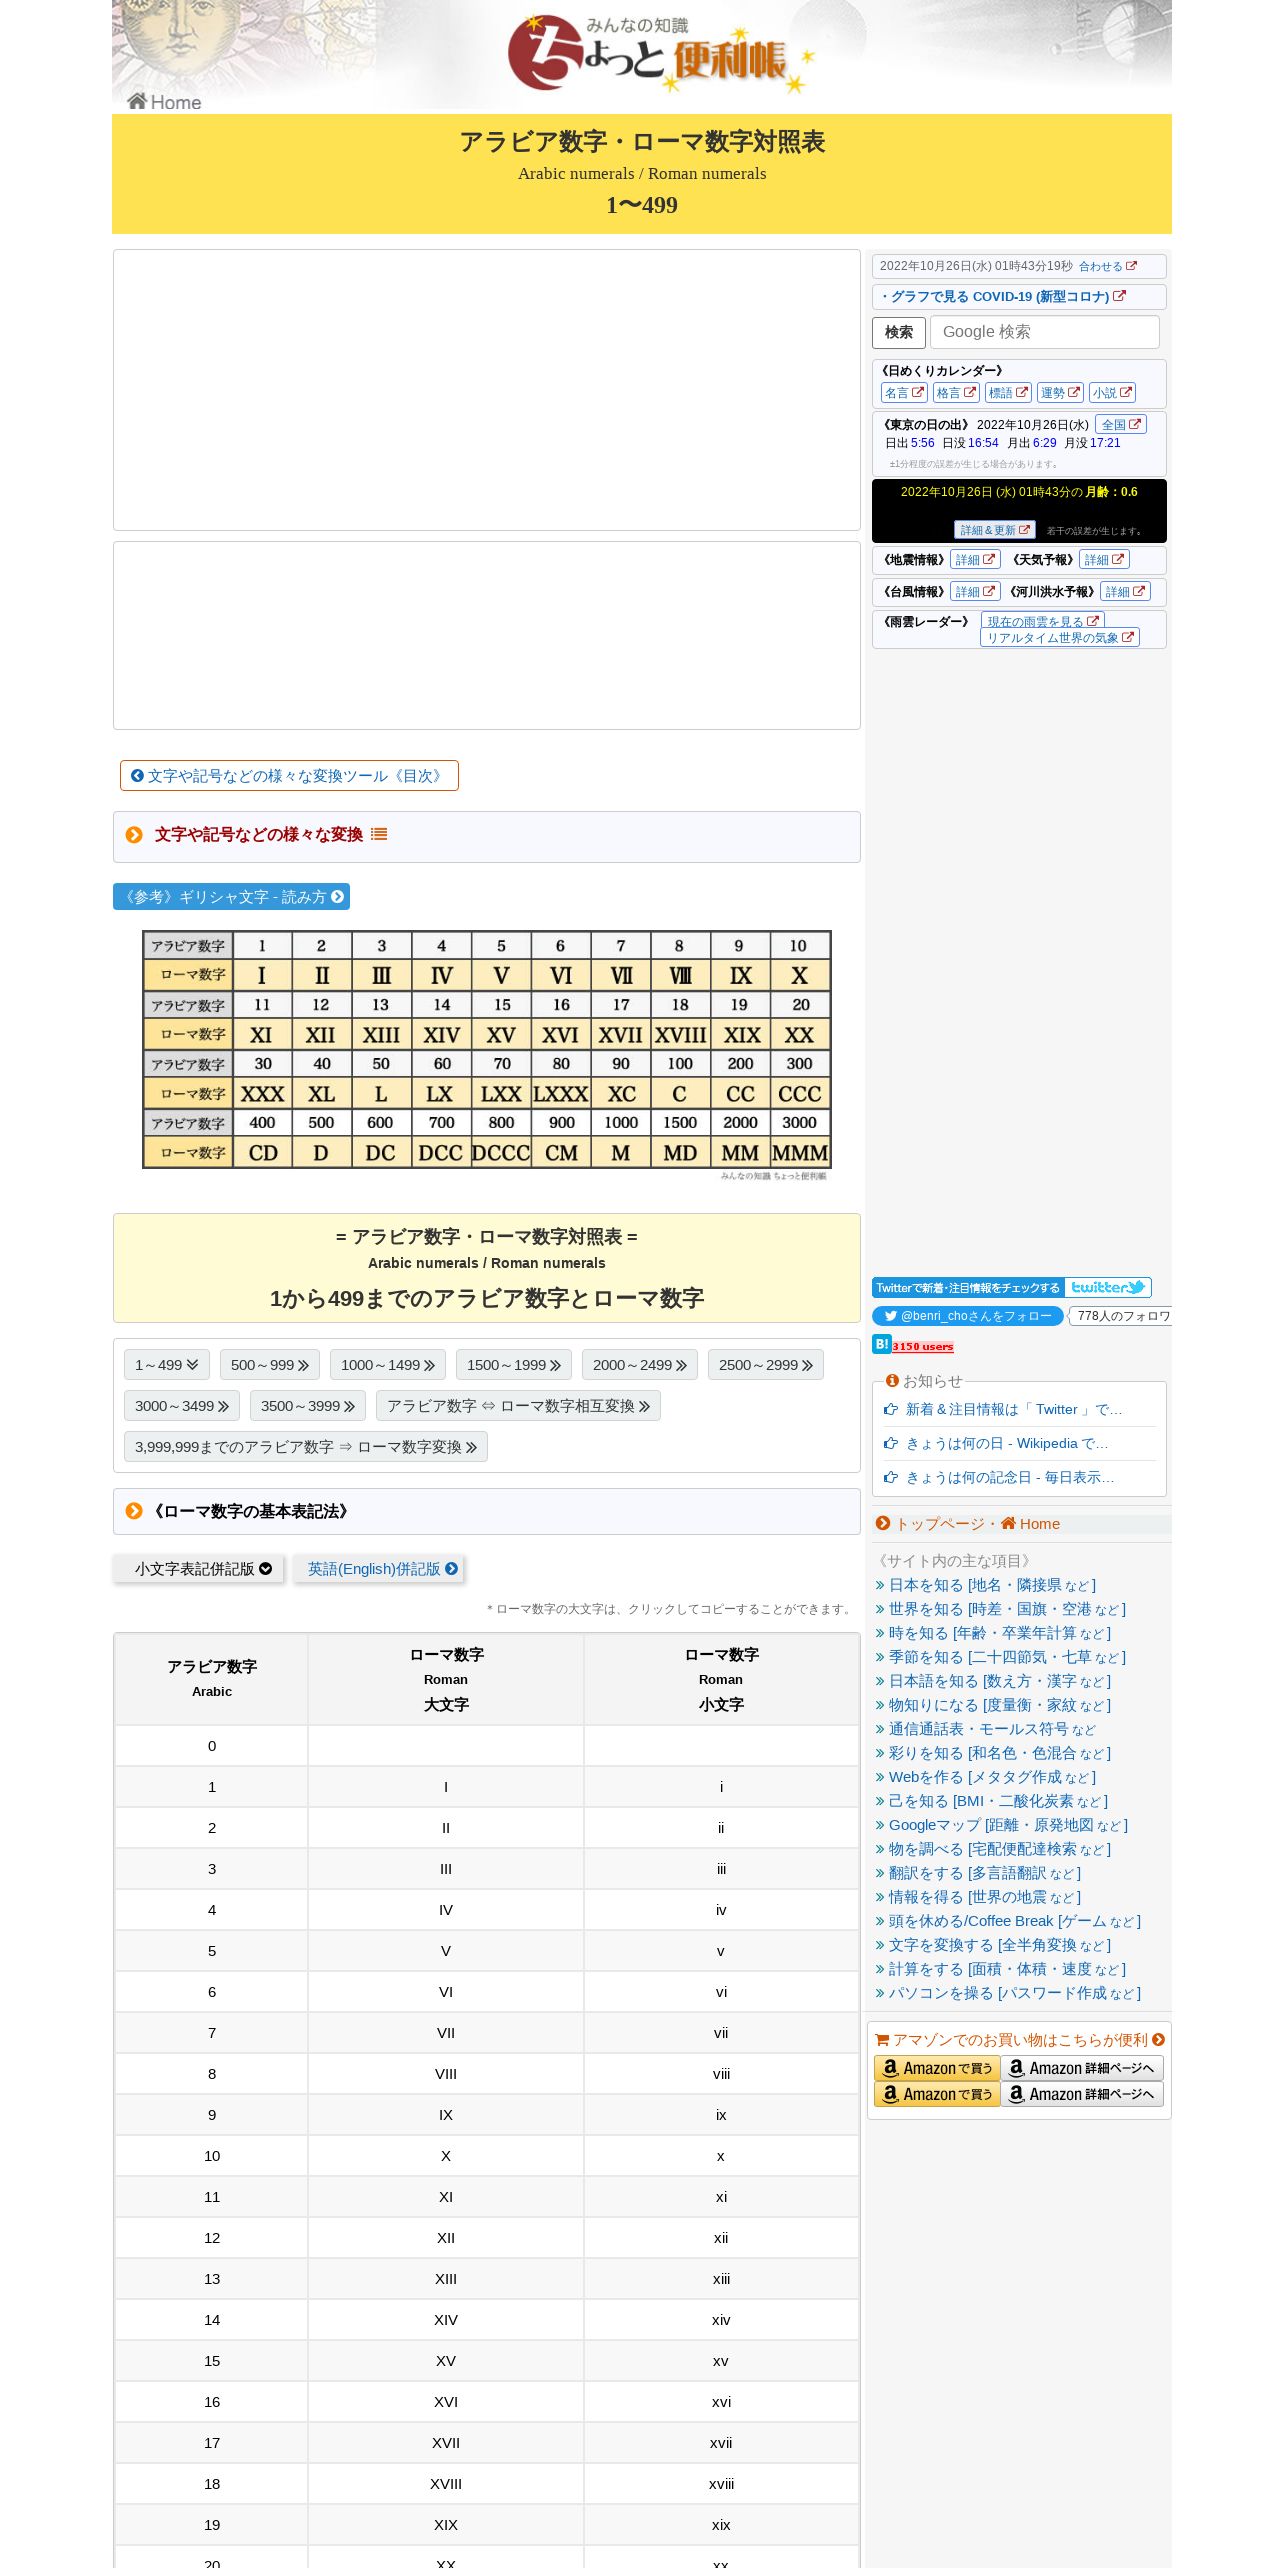Image resolution: width=1284 pixels, height=2568 pixels.
Task: Follow @benri_cho on Twitter
Action: coord(968,1316)
